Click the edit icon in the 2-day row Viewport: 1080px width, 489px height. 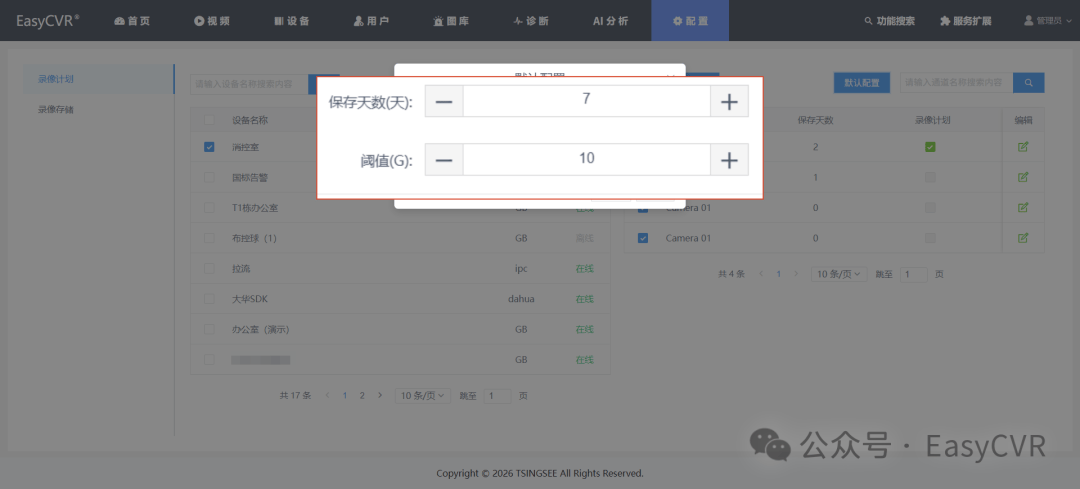click(x=1023, y=147)
